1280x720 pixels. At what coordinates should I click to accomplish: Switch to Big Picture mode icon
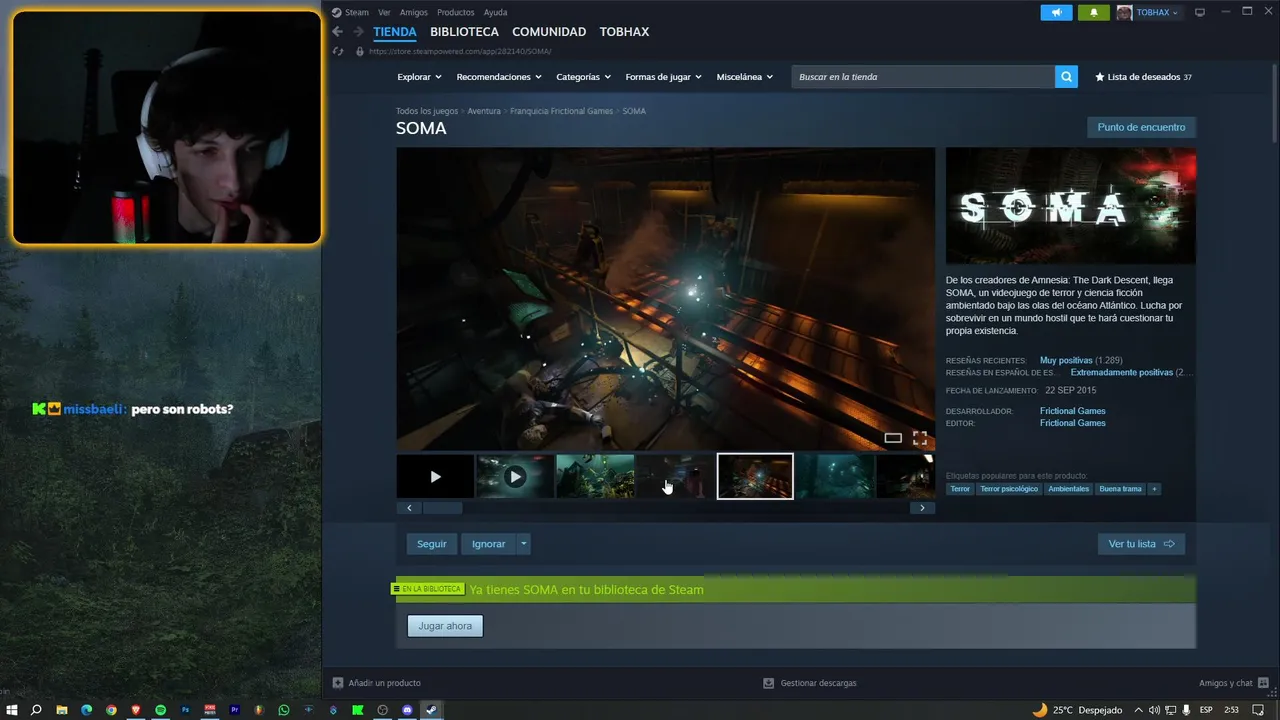[x=1200, y=12]
